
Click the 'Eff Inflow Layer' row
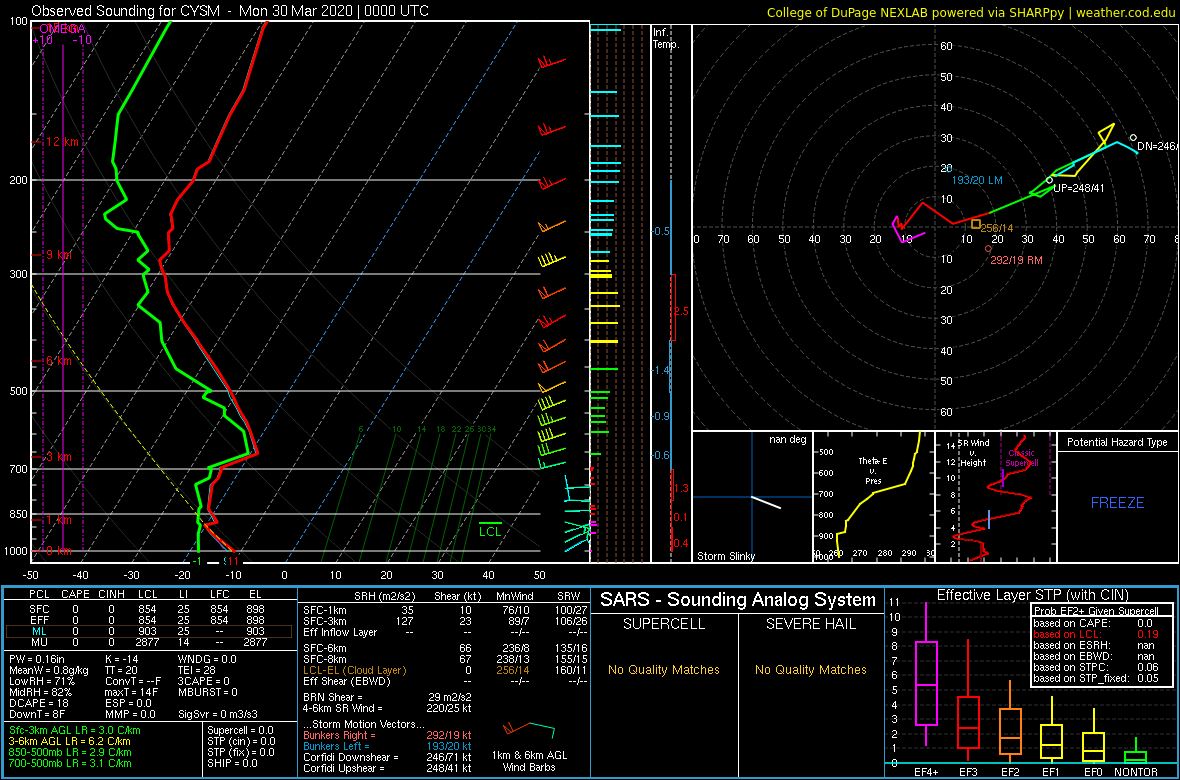pyautogui.click(x=445, y=631)
